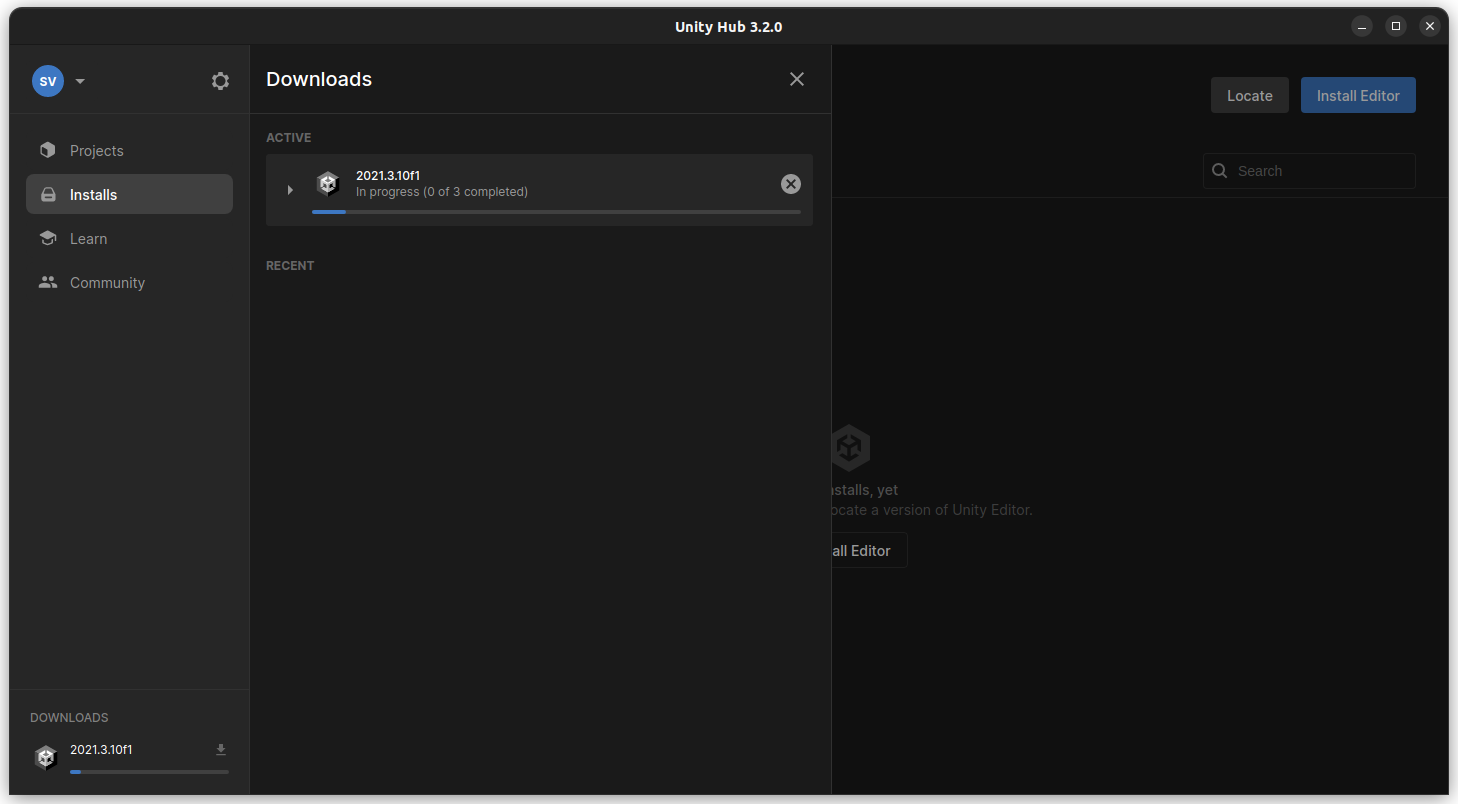Expand the account dropdown arrow
1458x804 pixels.
(80, 82)
